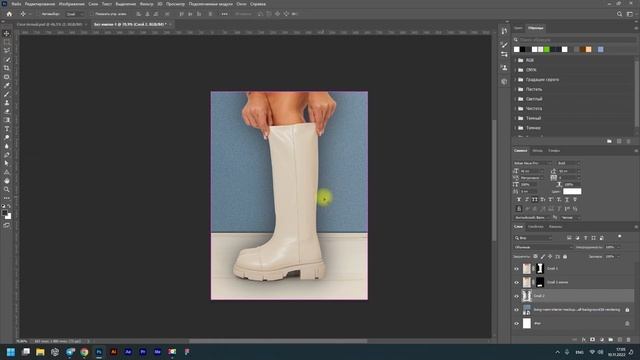This screenshot has width=640, height=360.
Task: Hide layer Слой 1 with eye icon
Action: click(x=516, y=269)
